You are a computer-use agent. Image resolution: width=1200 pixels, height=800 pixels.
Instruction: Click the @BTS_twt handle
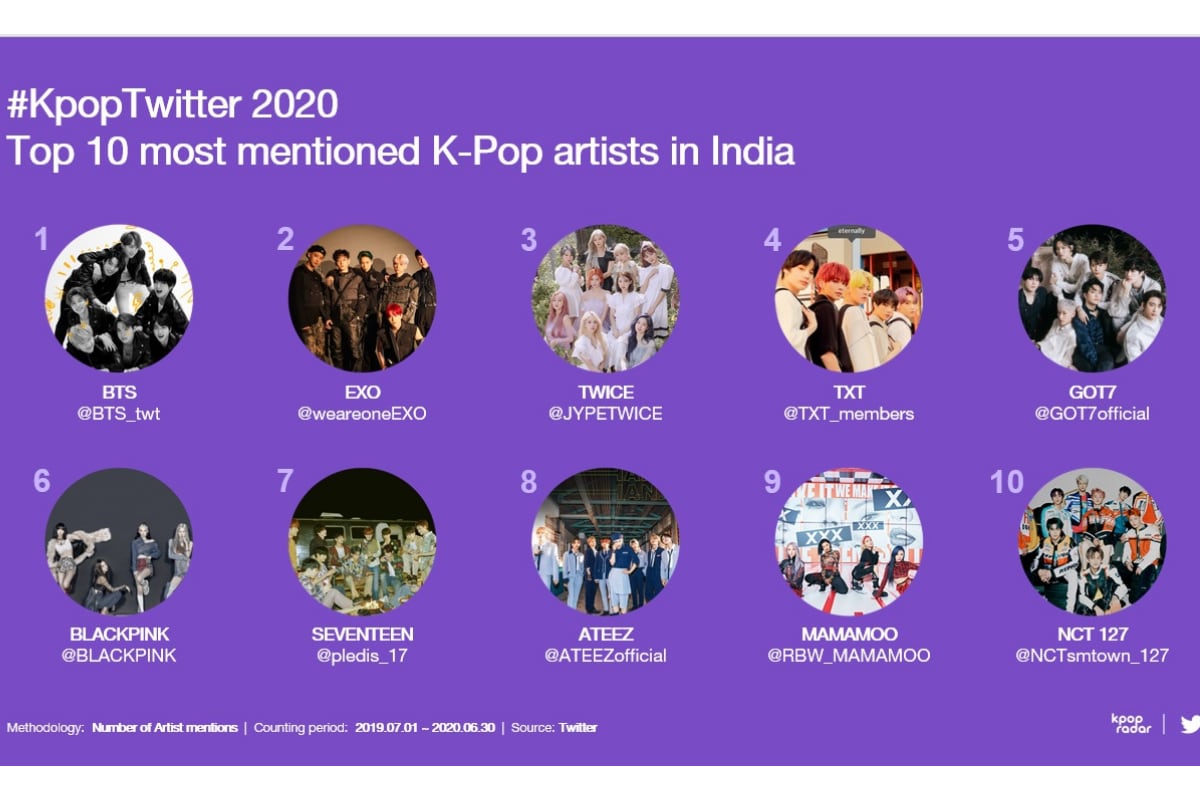point(119,413)
